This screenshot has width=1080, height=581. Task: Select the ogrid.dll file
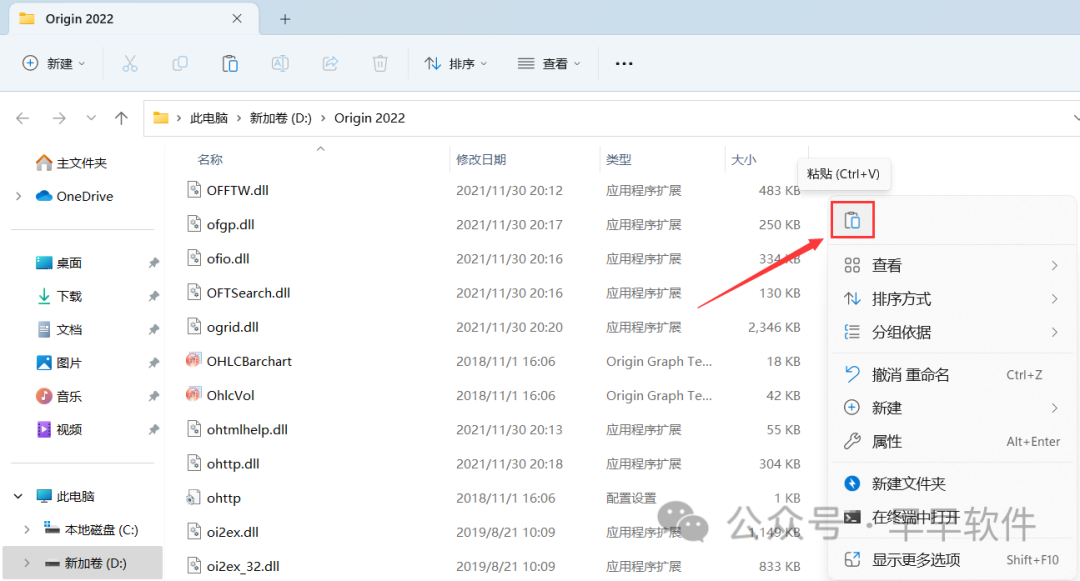(x=232, y=327)
